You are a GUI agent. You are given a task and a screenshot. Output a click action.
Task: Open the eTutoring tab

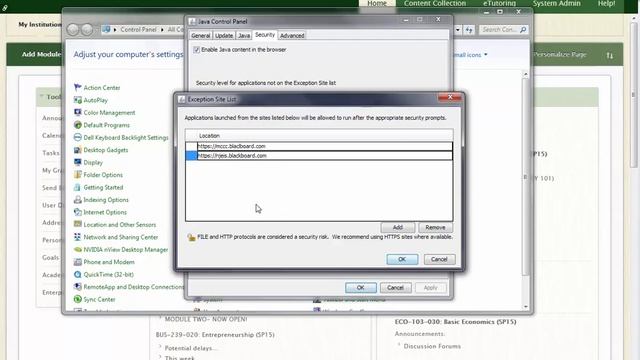point(499,3)
